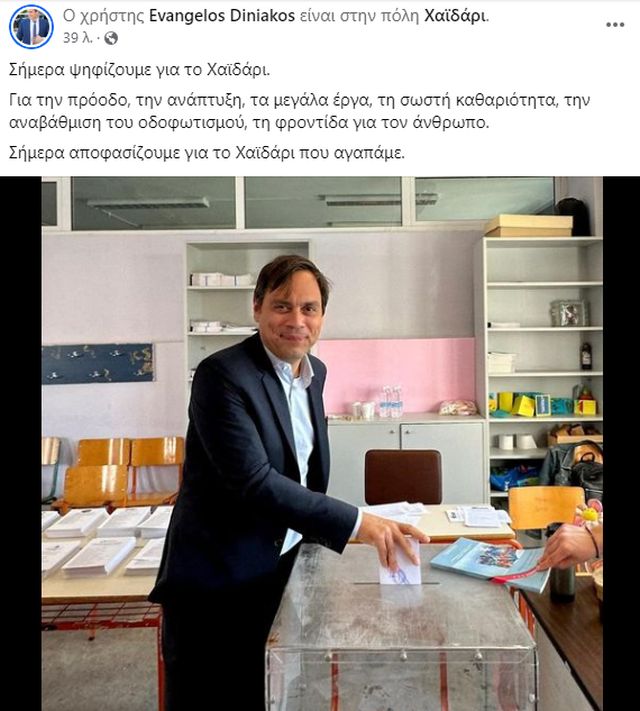Open Evangelos Diniakos profile picture avatar
The width and height of the screenshot is (640, 711).
(31, 27)
